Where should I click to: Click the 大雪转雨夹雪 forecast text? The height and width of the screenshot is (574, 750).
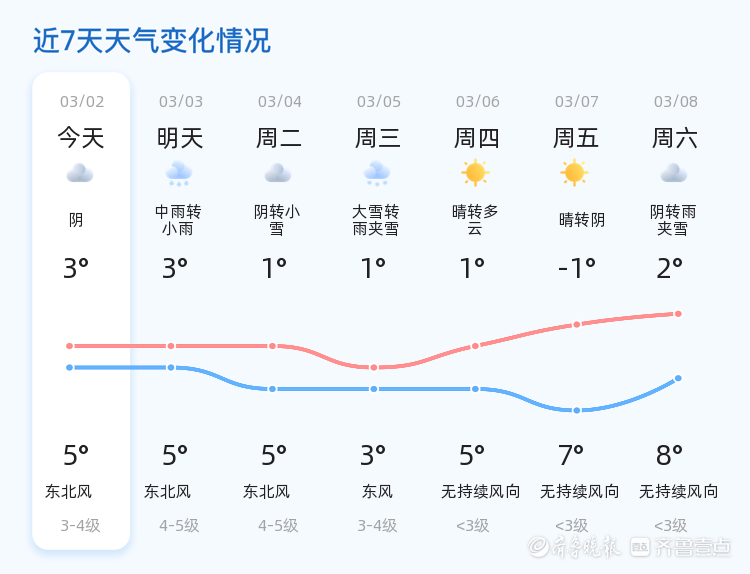click(375, 220)
